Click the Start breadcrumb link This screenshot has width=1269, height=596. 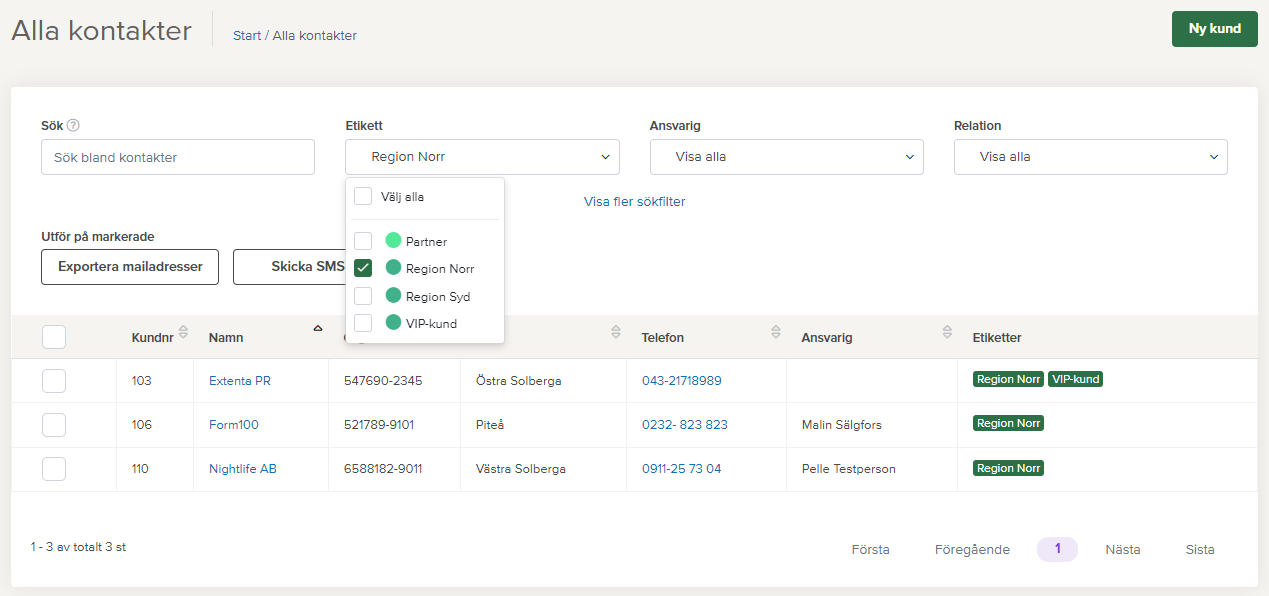coord(247,36)
